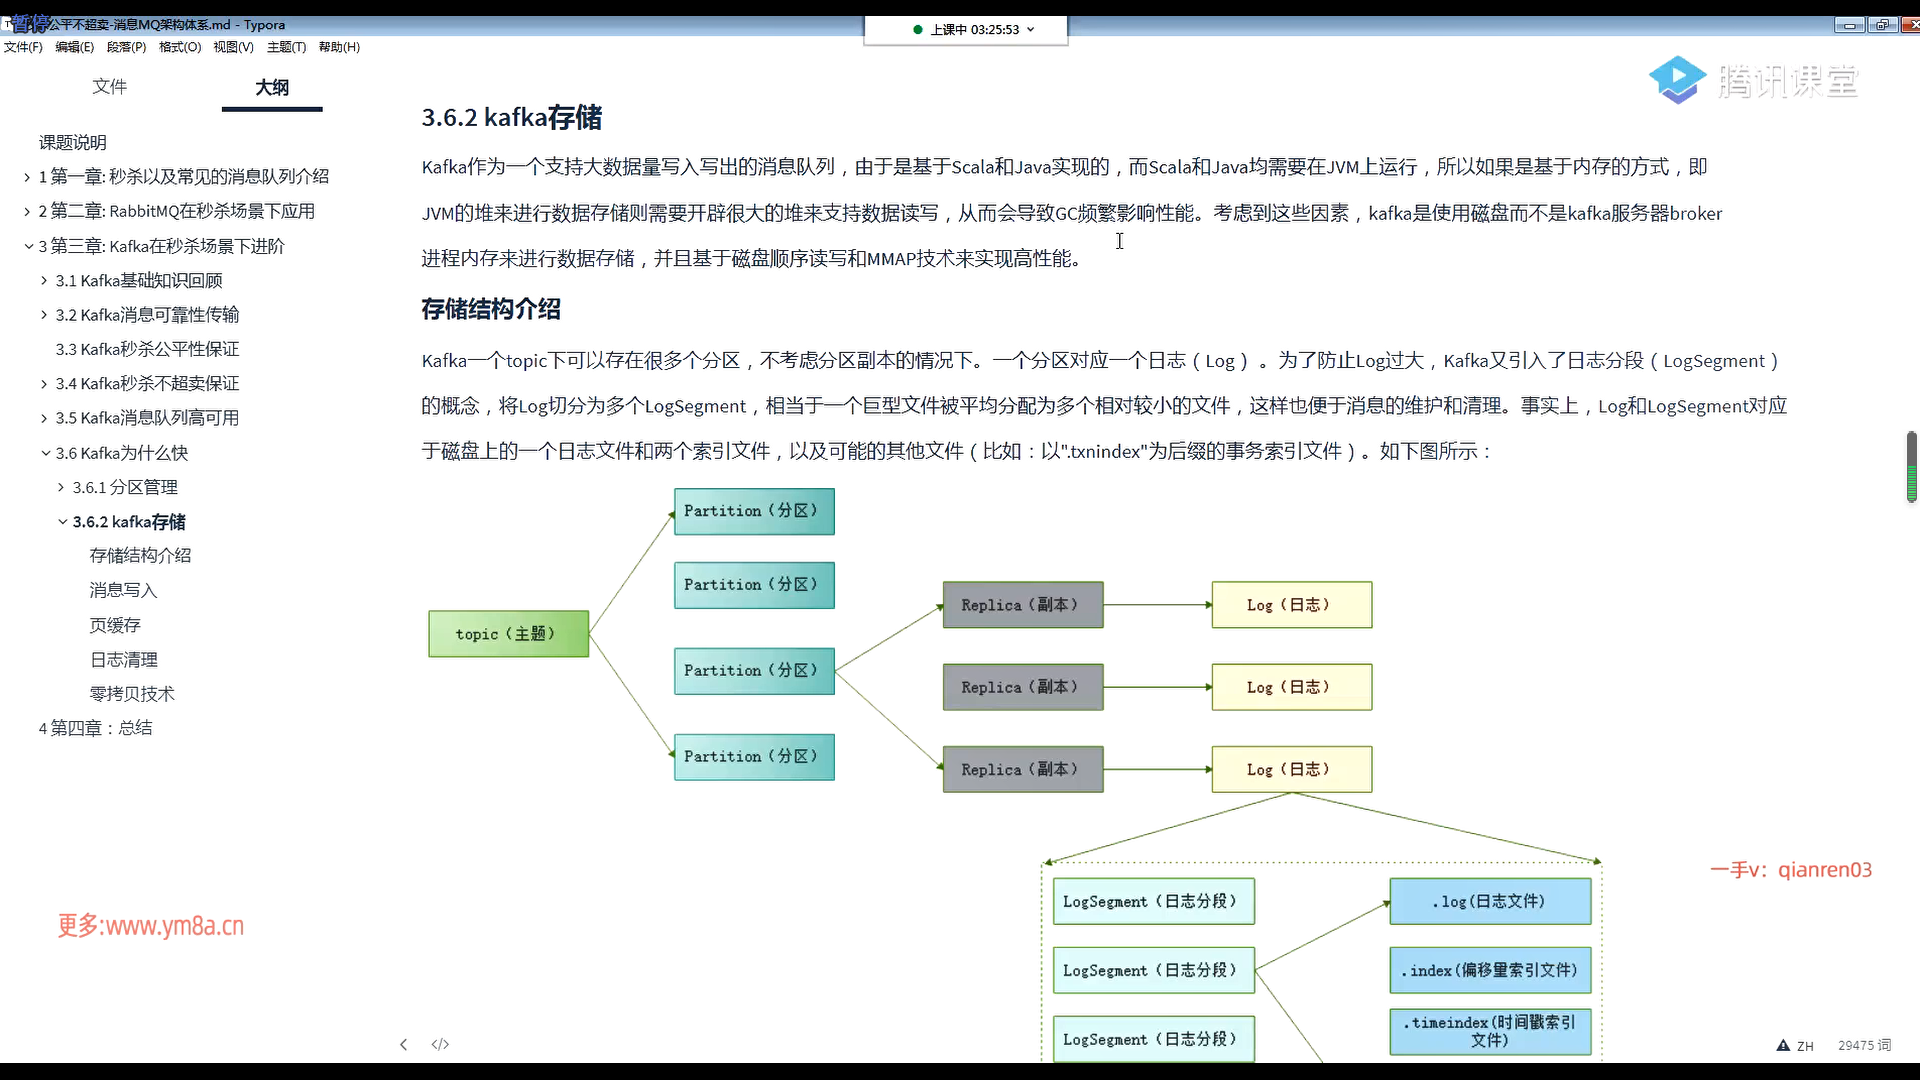Click the restore window button
Image resolution: width=1920 pixels, height=1080 pixels.
pyautogui.click(x=1882, y=25)
